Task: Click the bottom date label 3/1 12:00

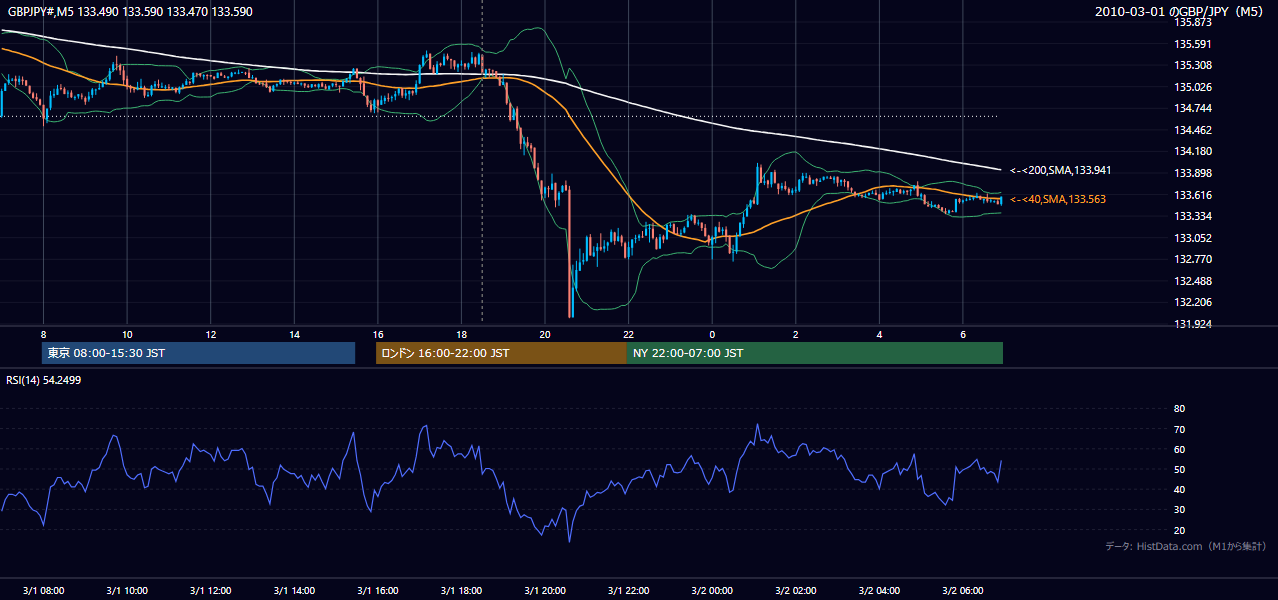Action: click(210, 590)
